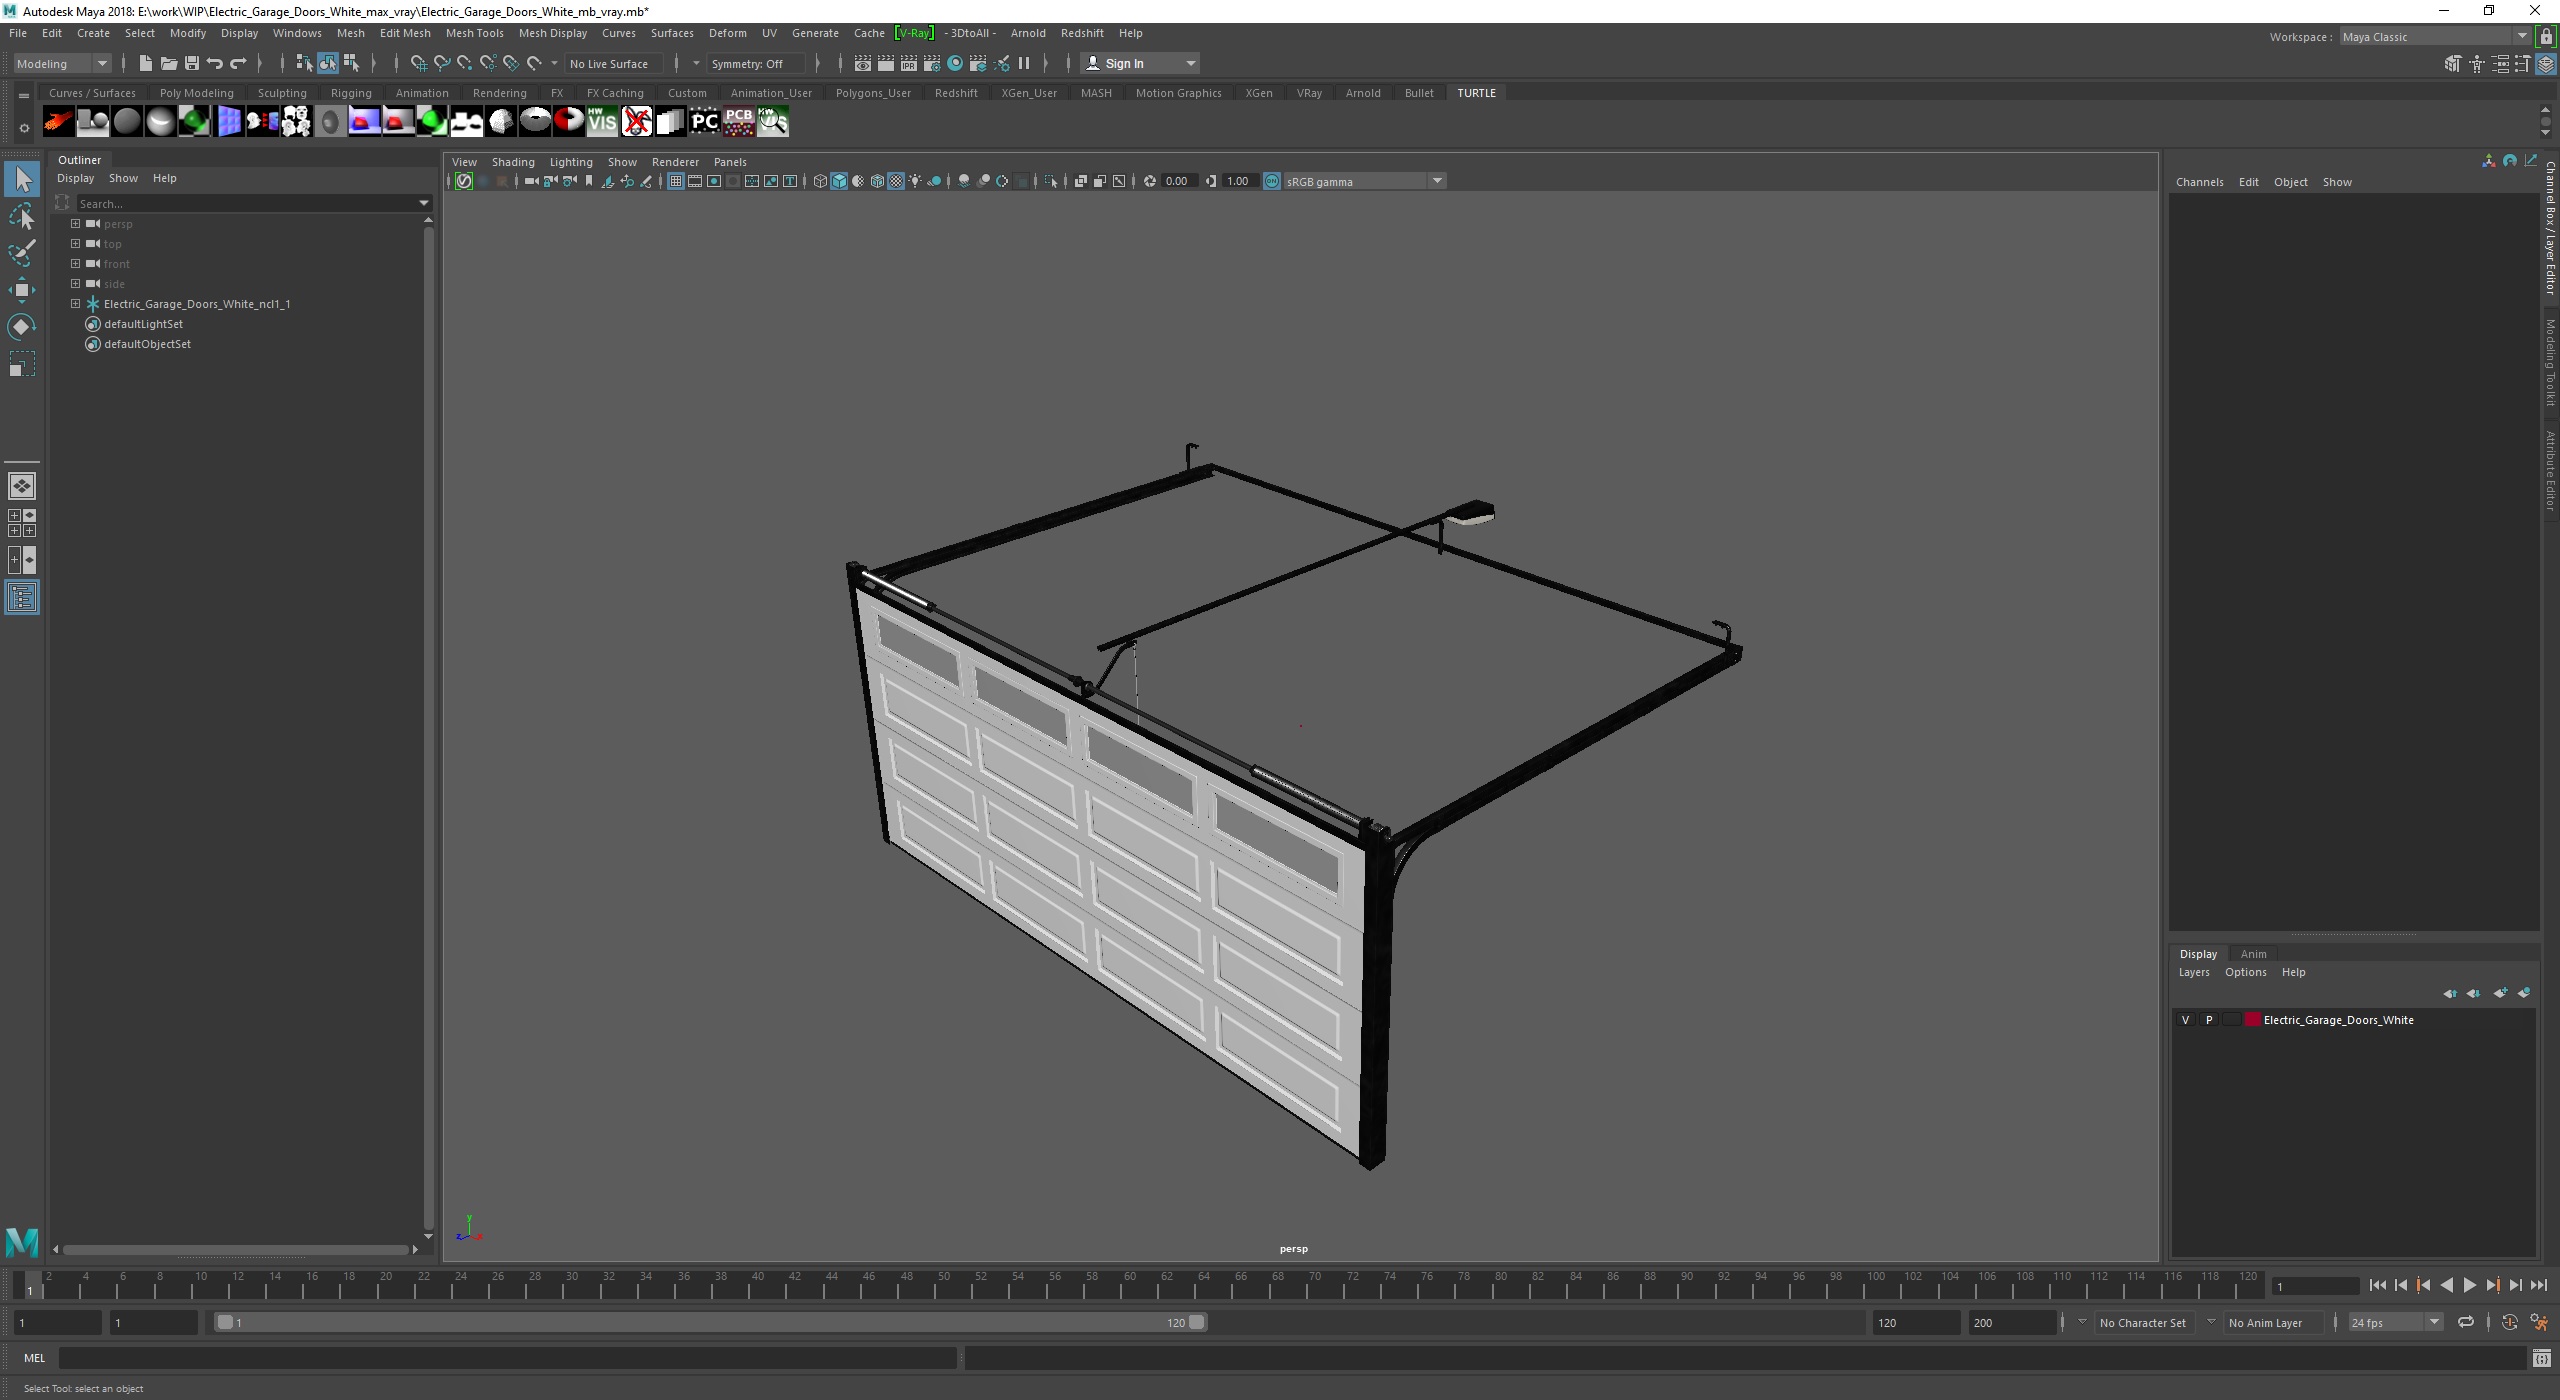This screenshot has height=1400, width=2560.
Task: Expand the persp camera node
Action: 75,224
